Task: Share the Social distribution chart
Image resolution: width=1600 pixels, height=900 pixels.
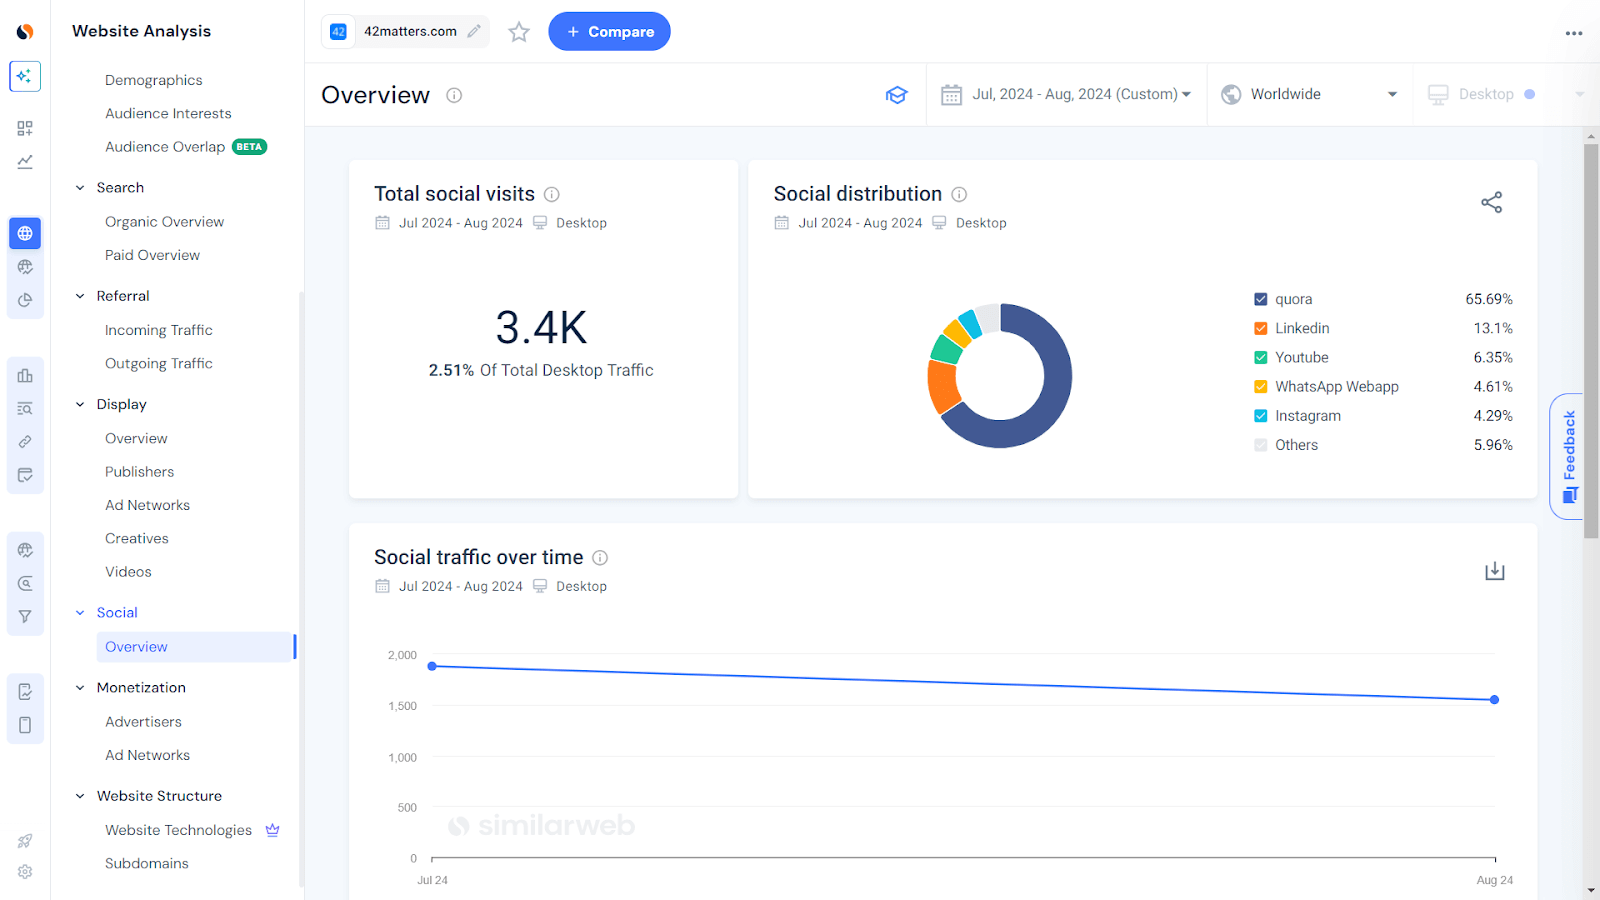Action: 1492,202
